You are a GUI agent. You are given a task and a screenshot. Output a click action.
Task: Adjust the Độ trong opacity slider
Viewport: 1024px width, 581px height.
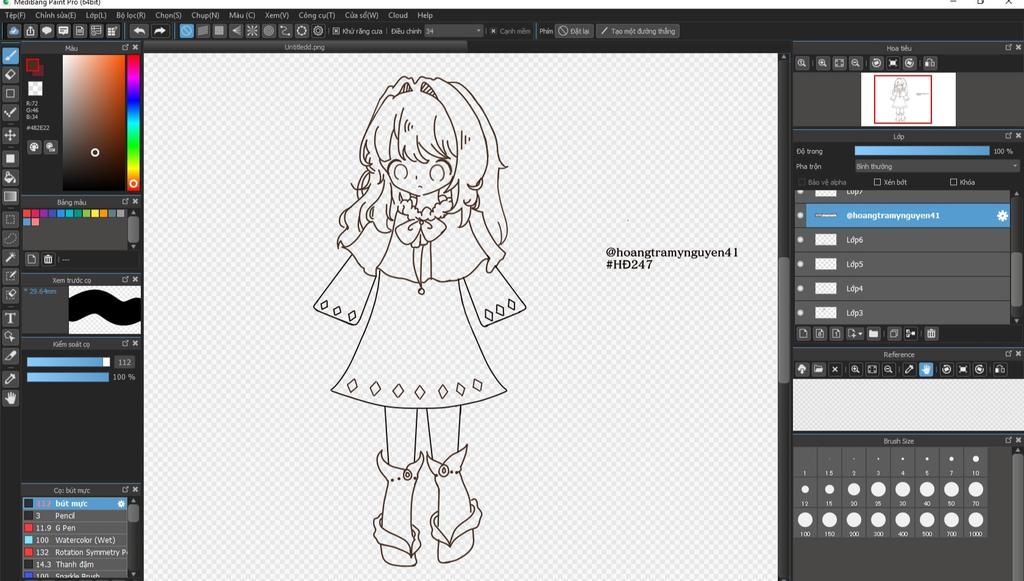point(922,151)
